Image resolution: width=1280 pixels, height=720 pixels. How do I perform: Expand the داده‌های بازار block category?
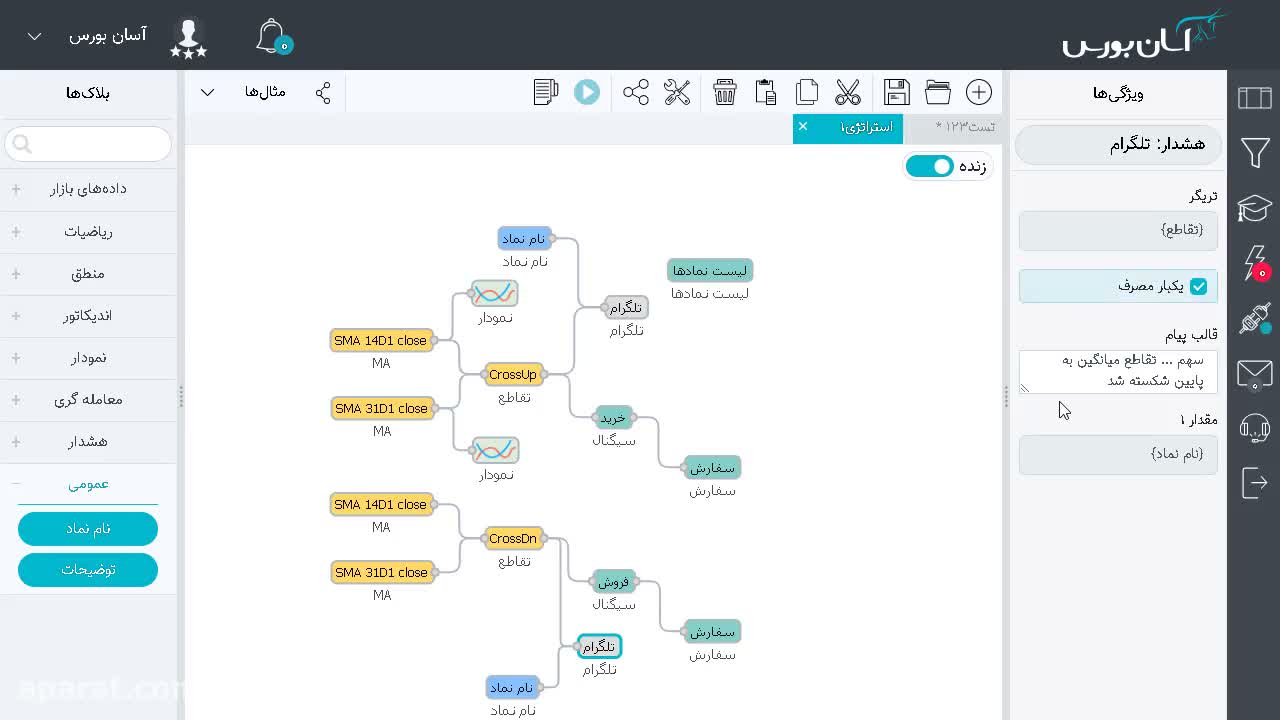click(88, 189)
